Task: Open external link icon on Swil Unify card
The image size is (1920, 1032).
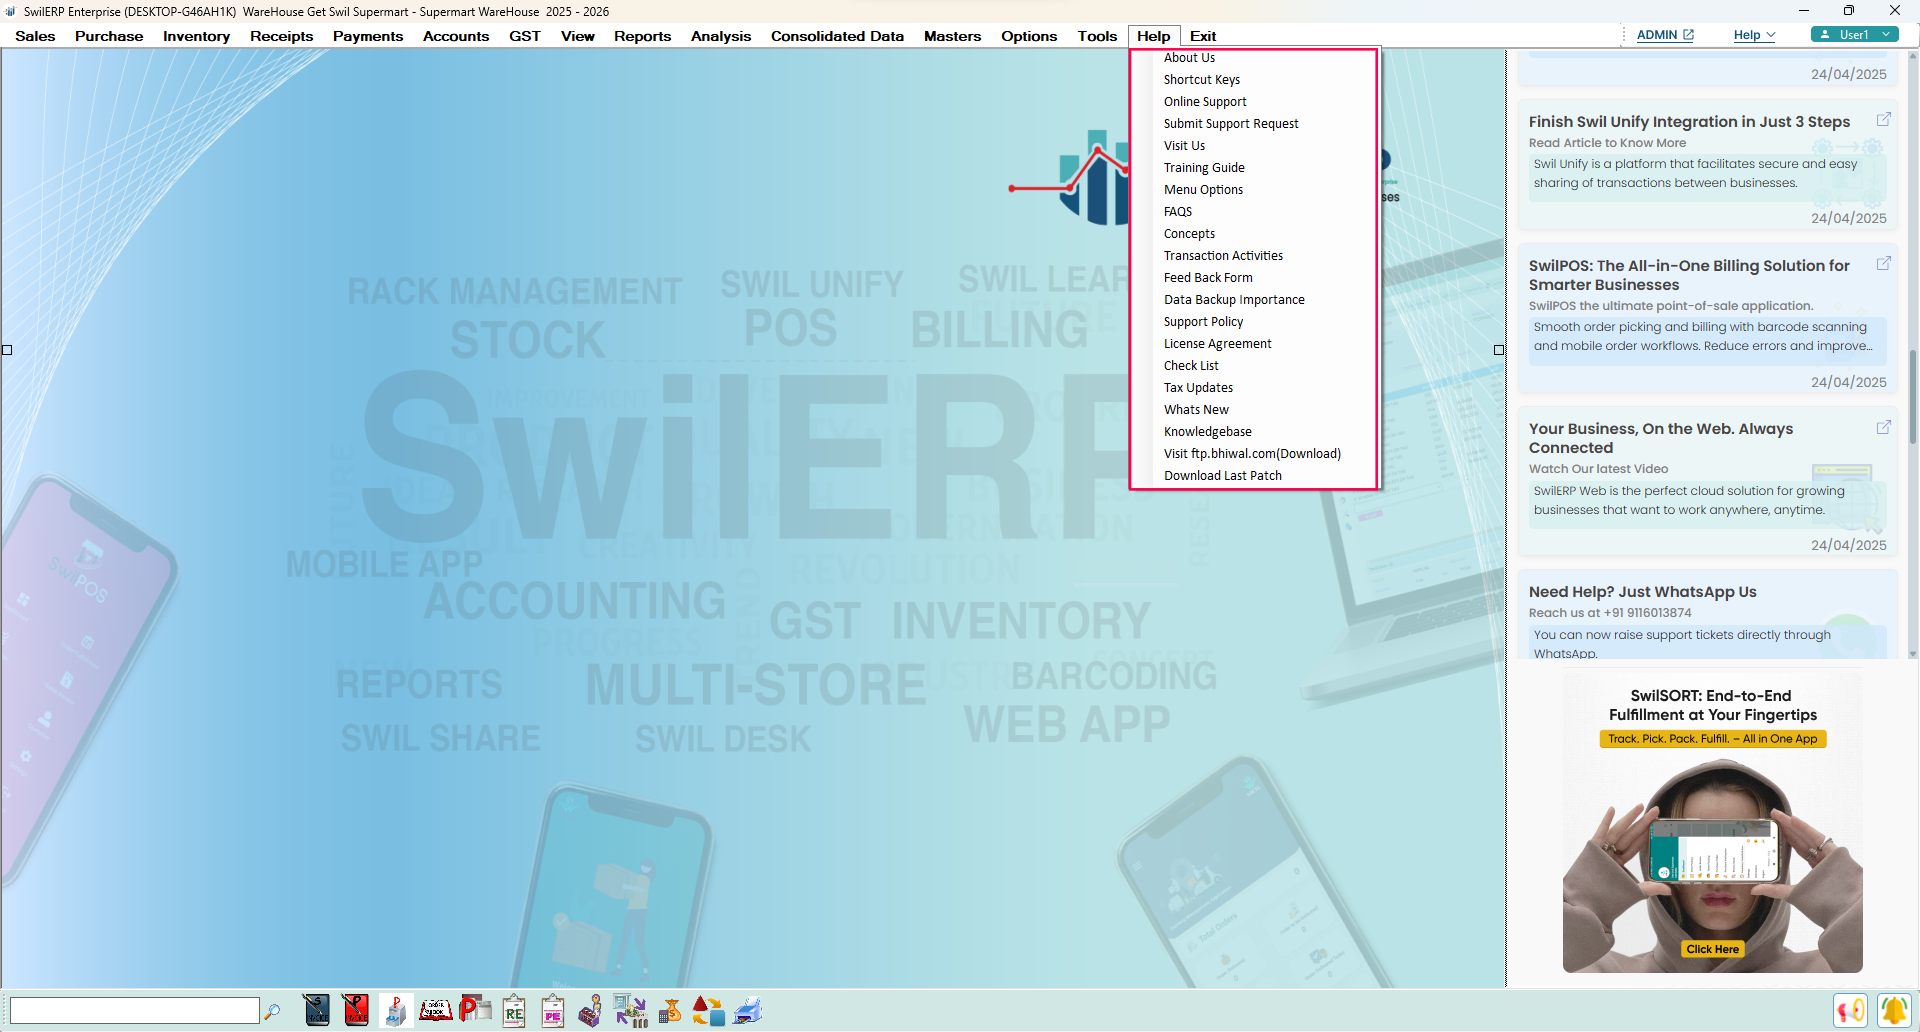Action: click(1883, 119)
